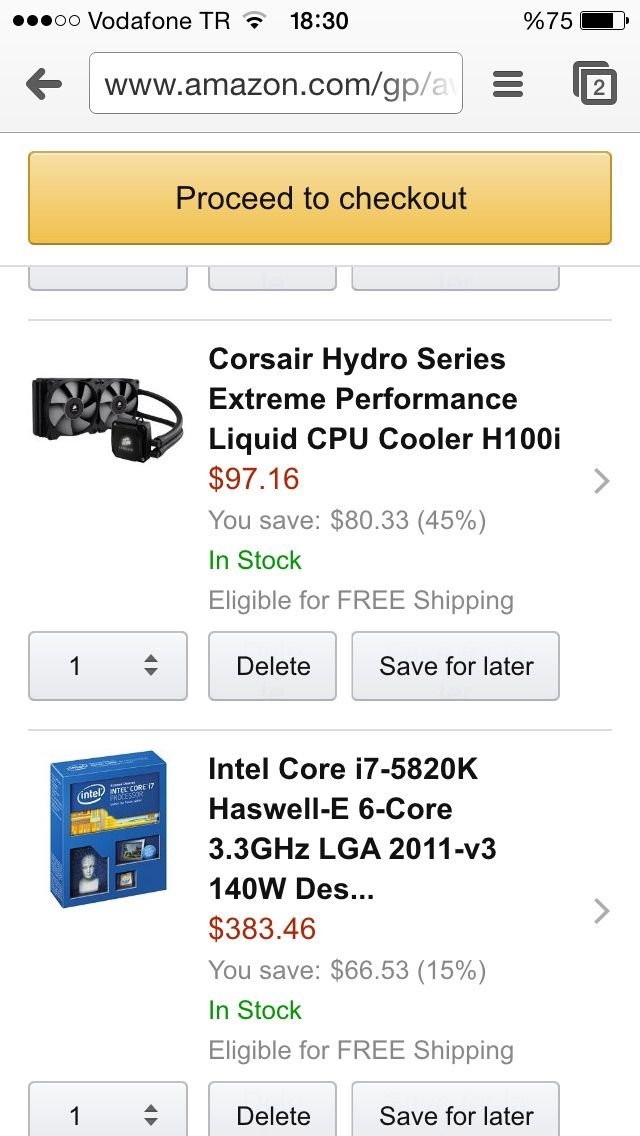The height and width of the screenshot is (1136, 640).
Task: Open Corsair Hydro Series product title link
Action: (384, 398)
